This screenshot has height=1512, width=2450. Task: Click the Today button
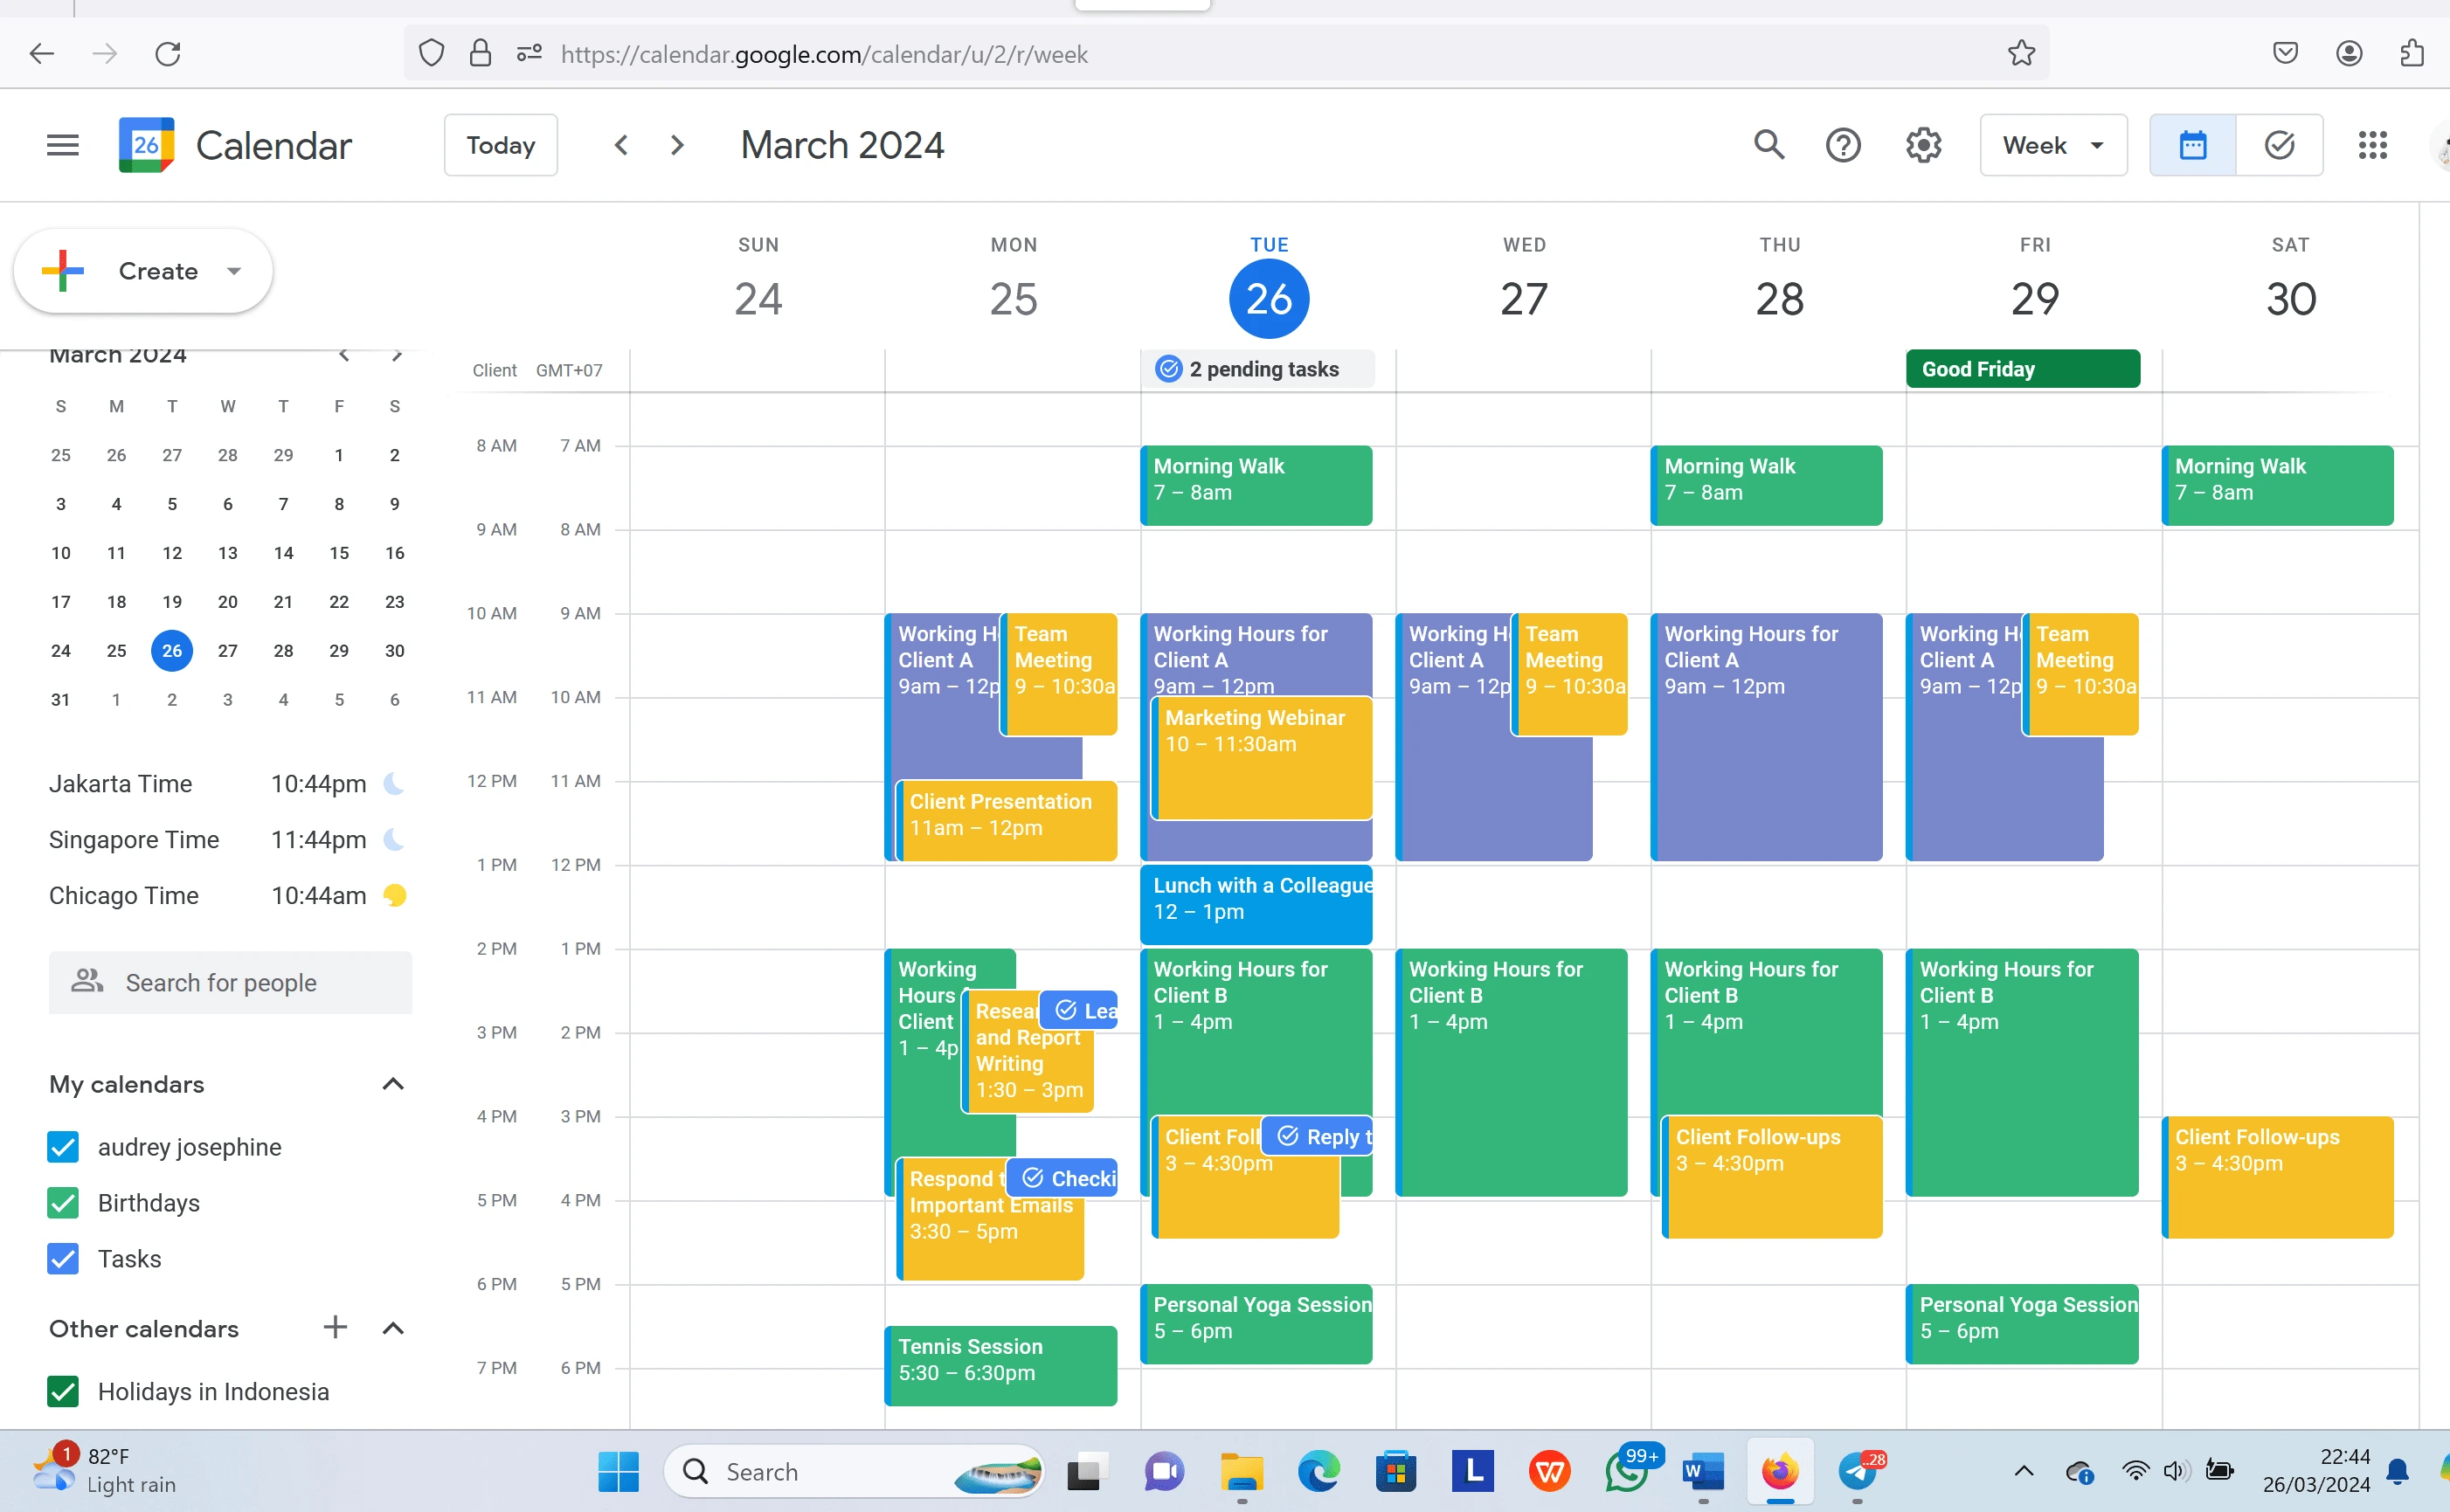[x=500, y=145]
